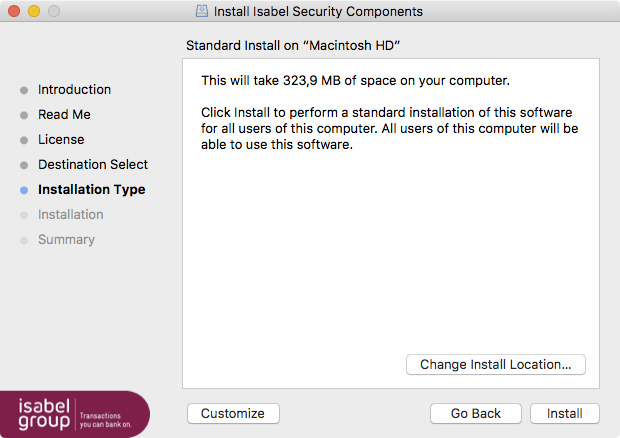Click the Isabel Group logo
This screenshot has height=438, width=620.
(74, 414)
